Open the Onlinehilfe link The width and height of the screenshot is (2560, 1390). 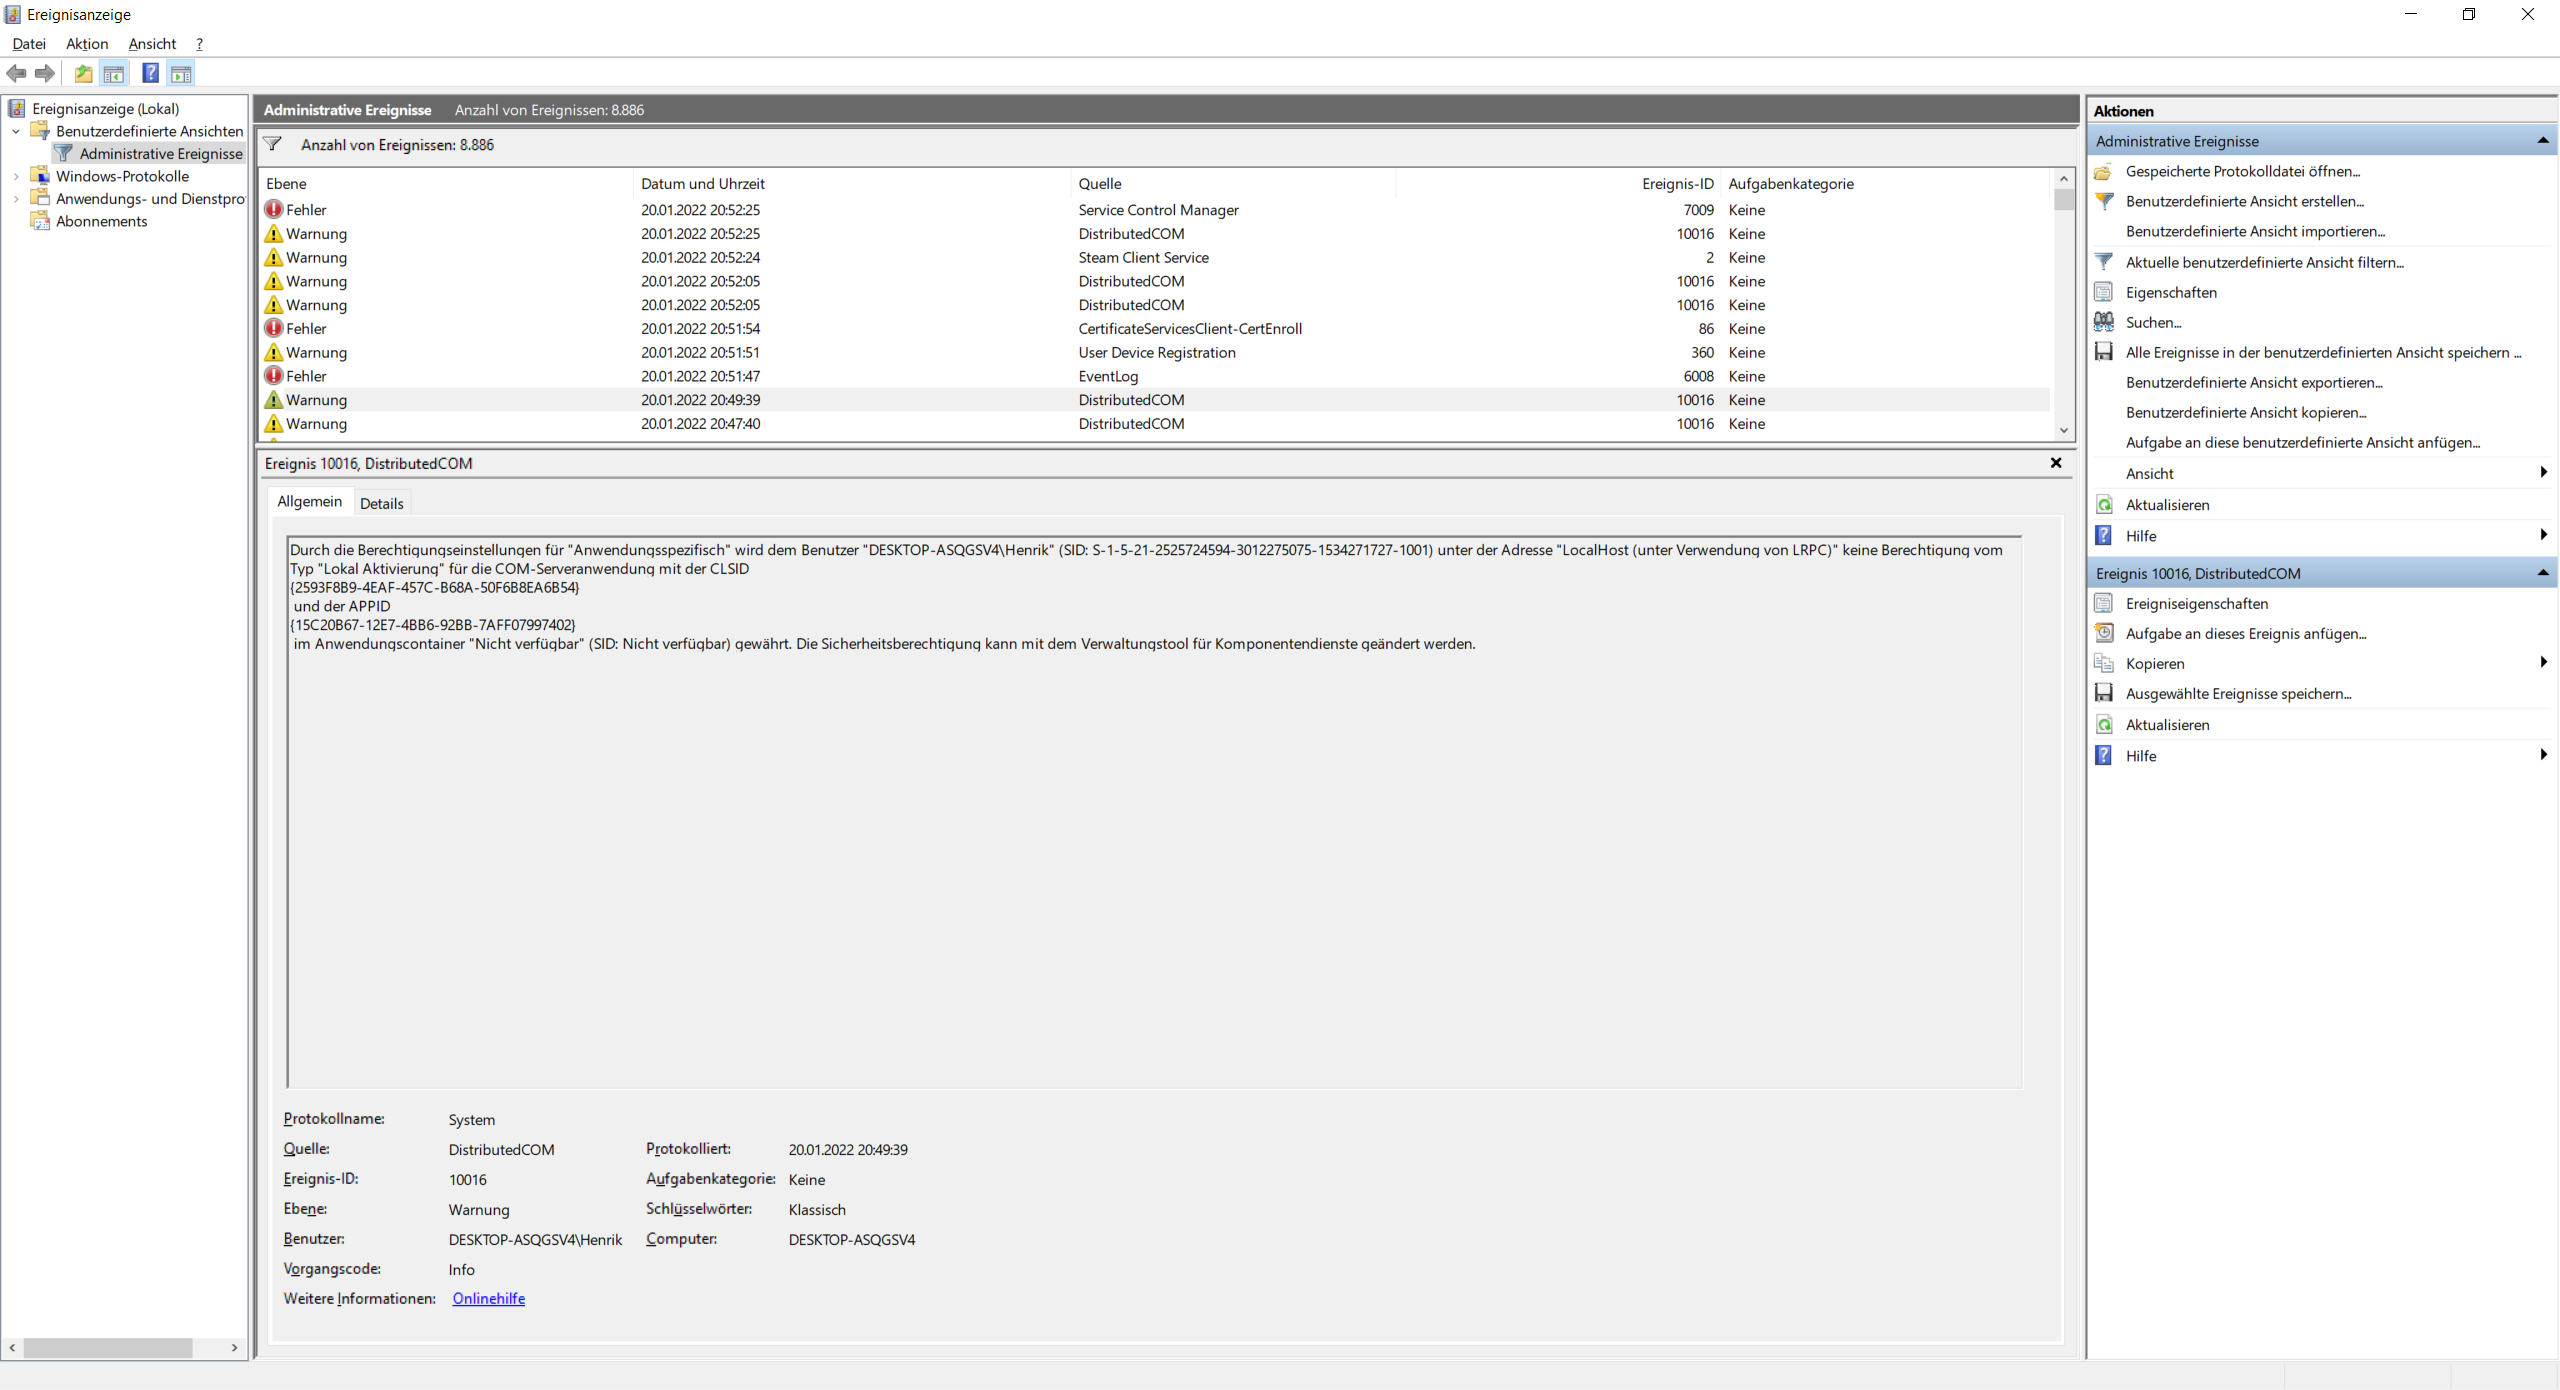click(488, 1298)
